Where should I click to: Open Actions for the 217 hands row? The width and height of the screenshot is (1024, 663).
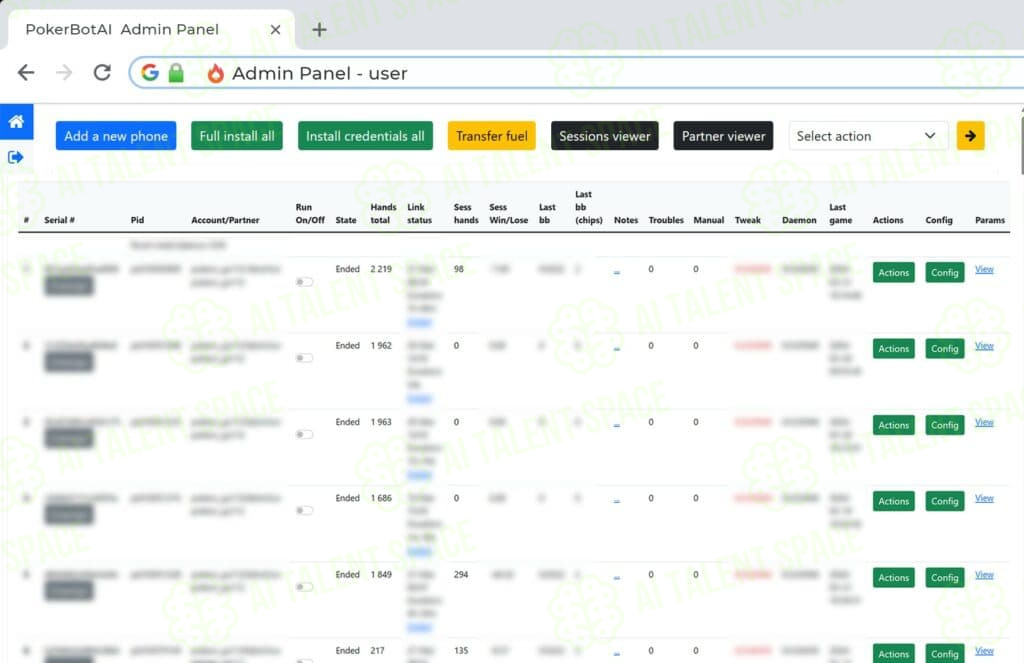[x=893, y=653]
